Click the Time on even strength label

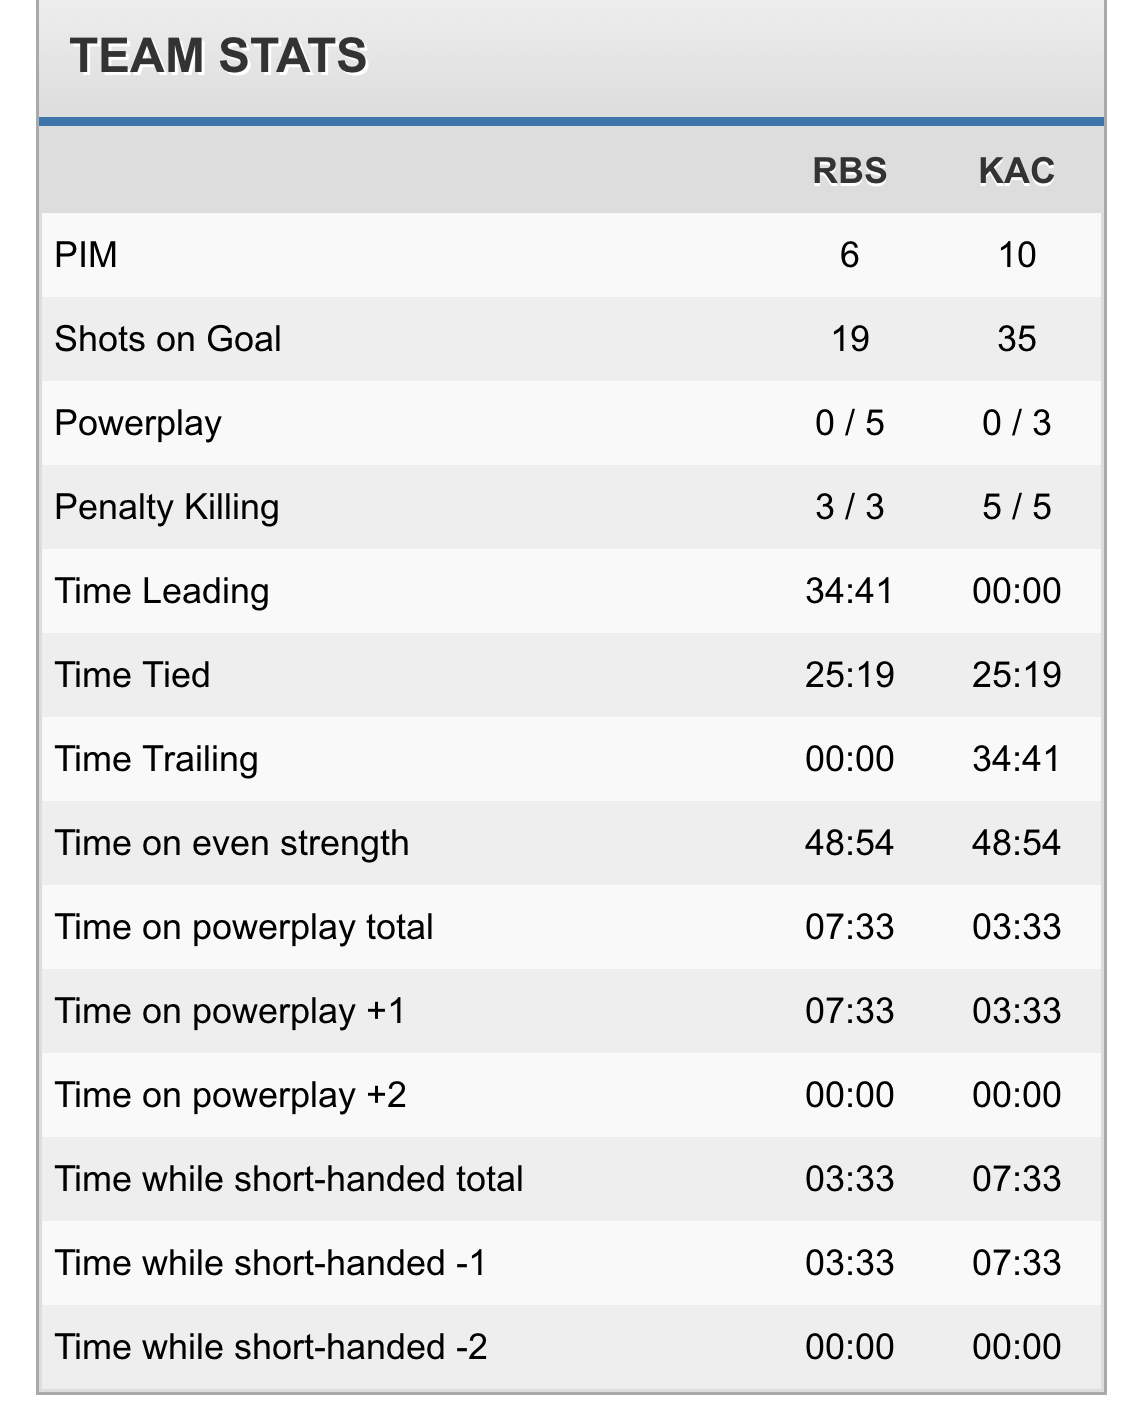click(x=232, y=843)
